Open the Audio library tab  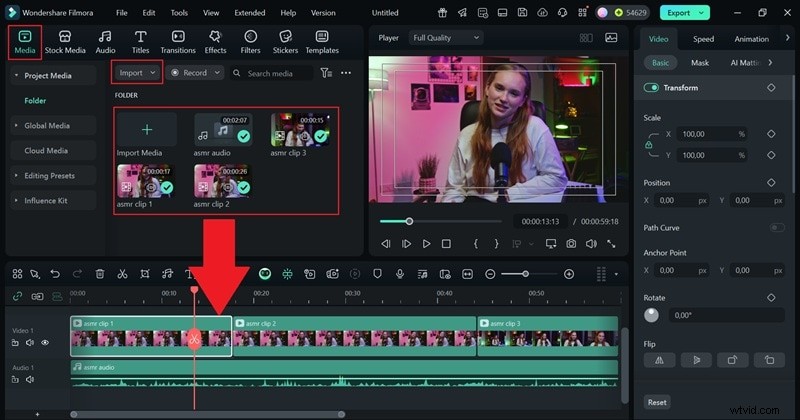click(x=105, y=42)
